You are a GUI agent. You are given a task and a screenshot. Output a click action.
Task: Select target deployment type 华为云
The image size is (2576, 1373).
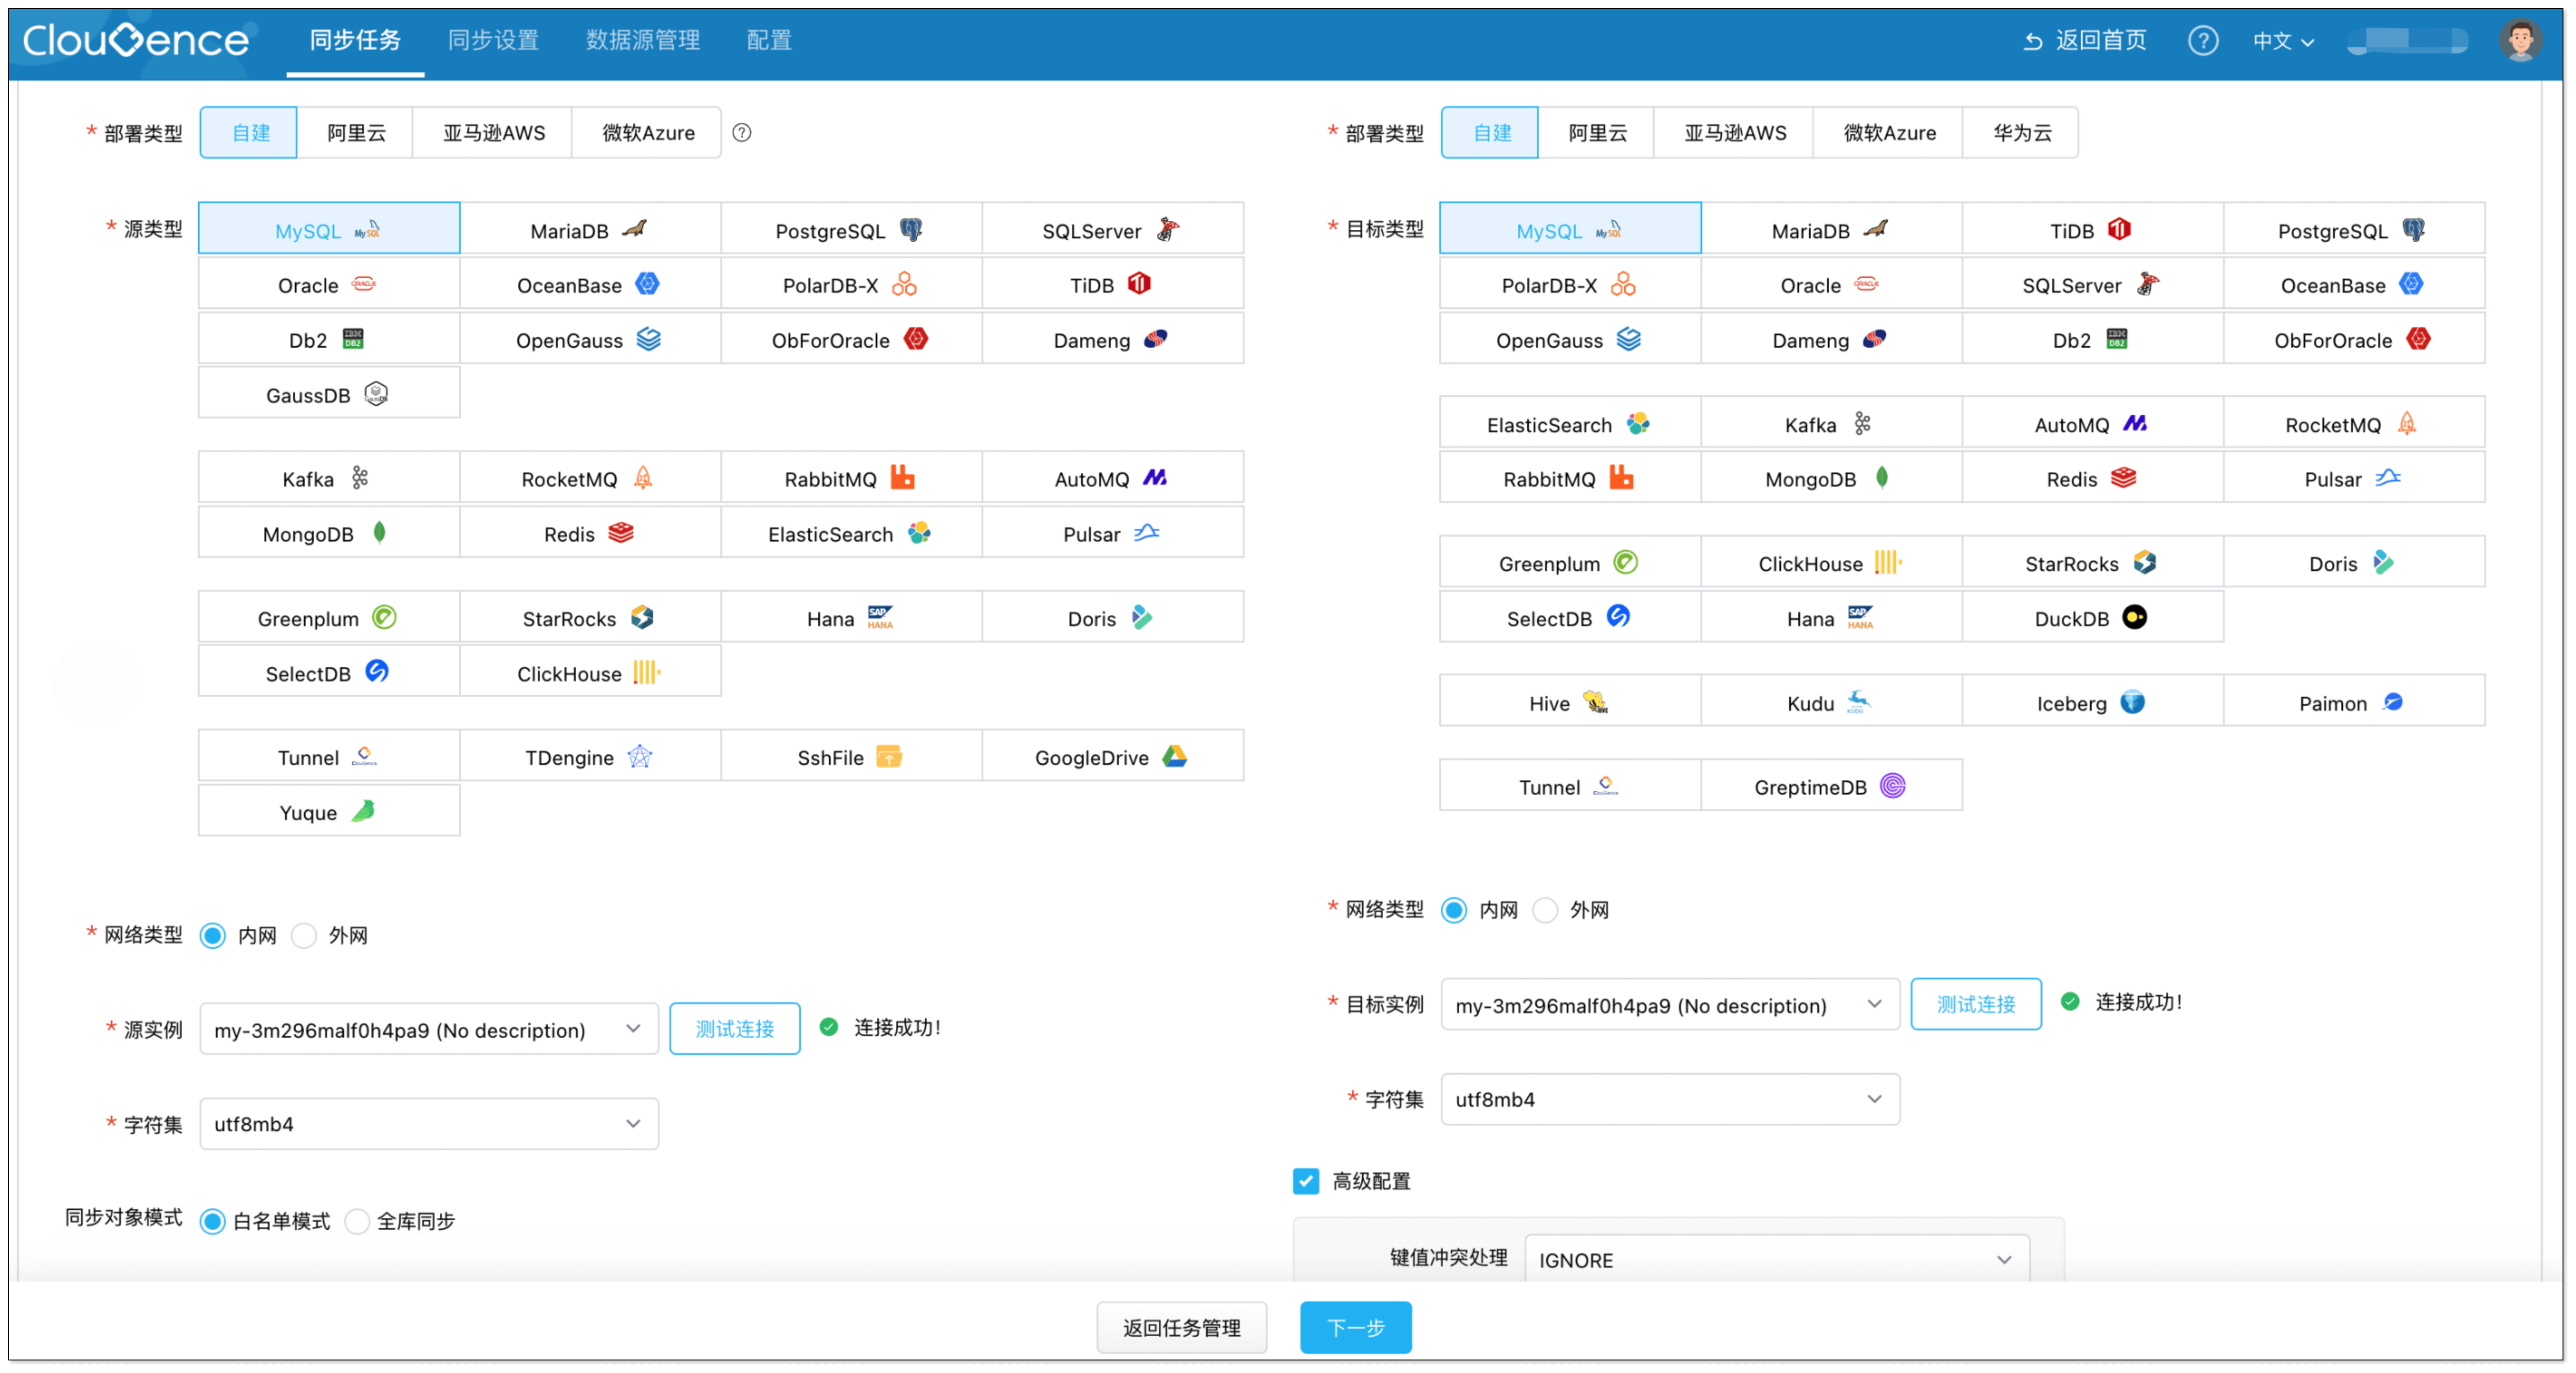click(x=2021, y=132)
